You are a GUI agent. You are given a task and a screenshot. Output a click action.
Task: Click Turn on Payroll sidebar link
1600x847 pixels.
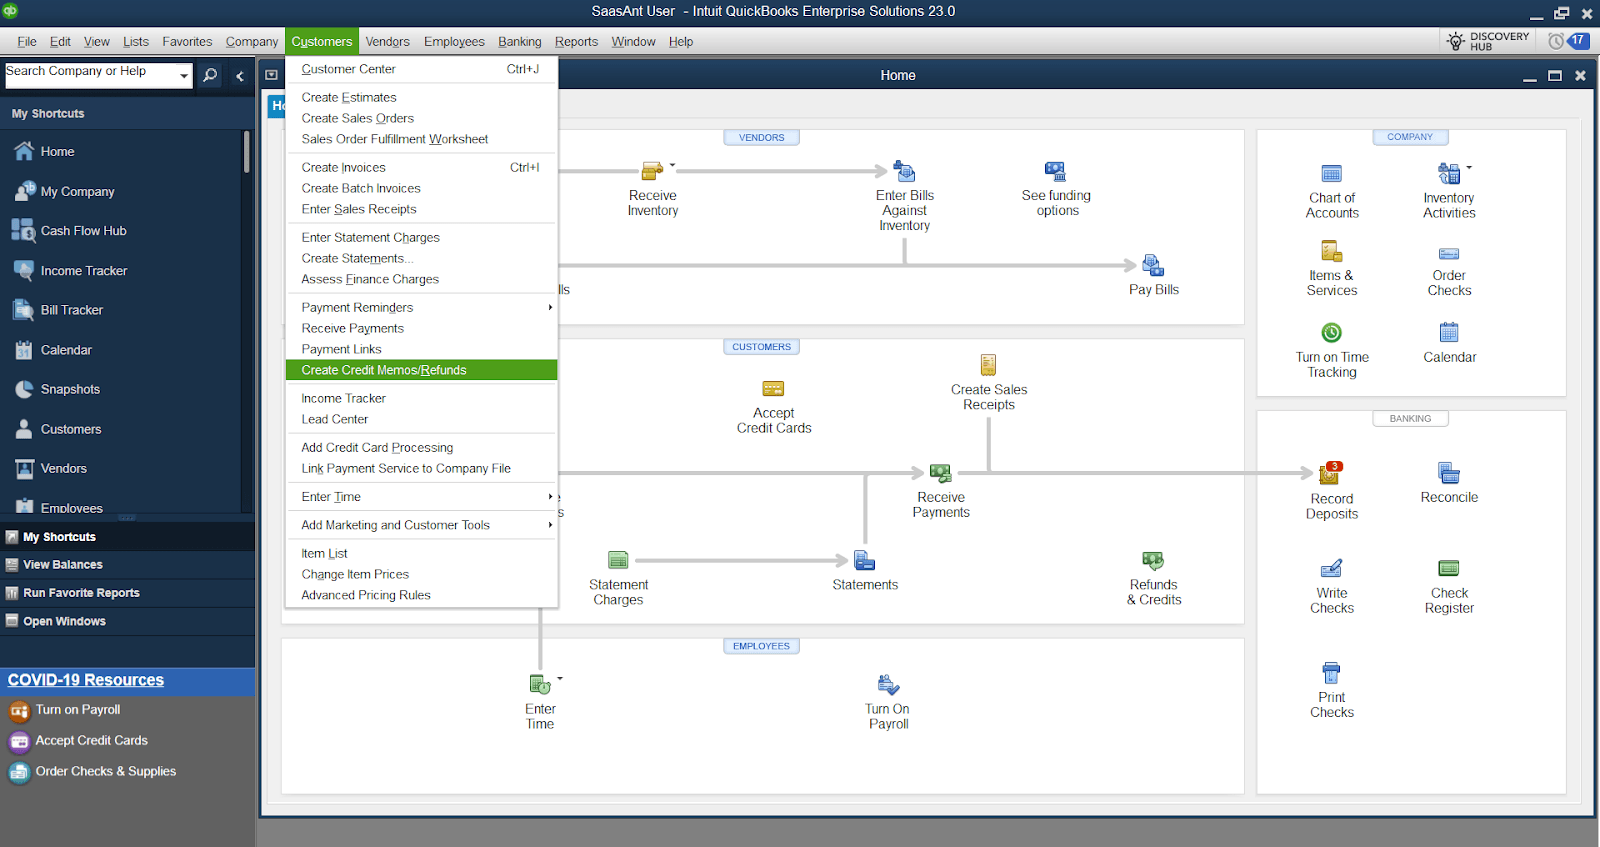pos(78,710)
